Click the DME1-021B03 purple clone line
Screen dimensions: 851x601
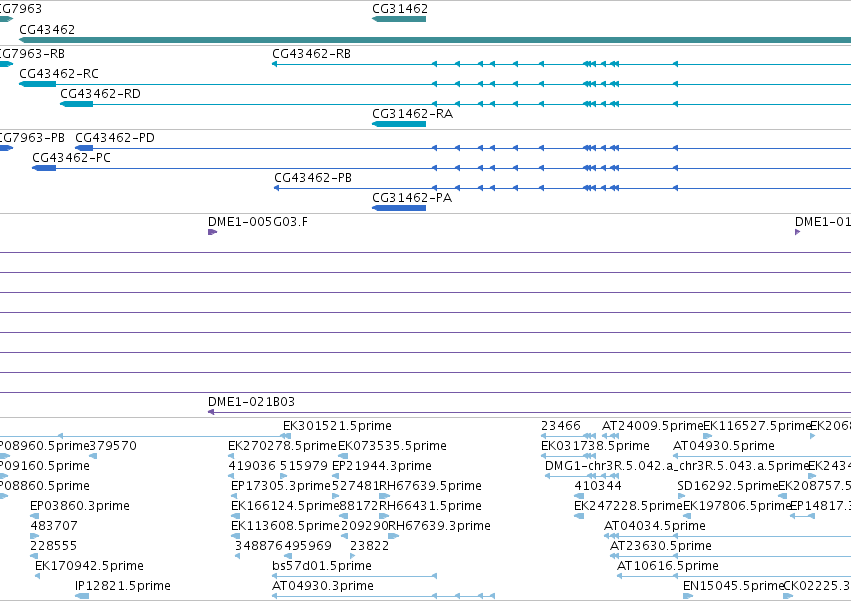point(529,412)
